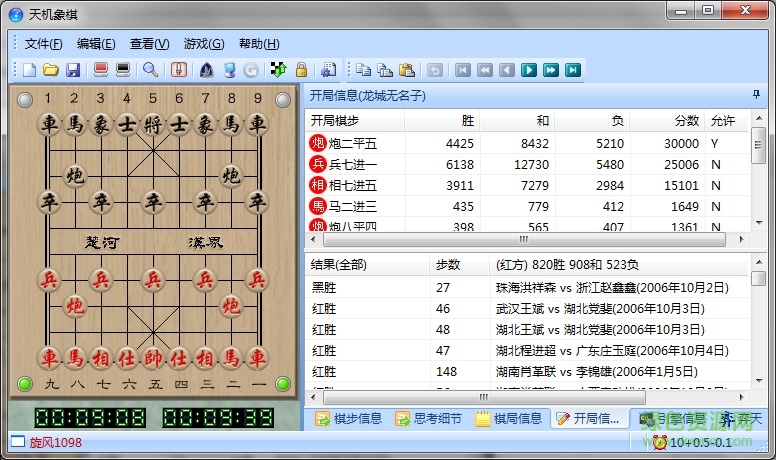
Task: Click the golden padlock toolbar icon
Action: coord(301,70)
